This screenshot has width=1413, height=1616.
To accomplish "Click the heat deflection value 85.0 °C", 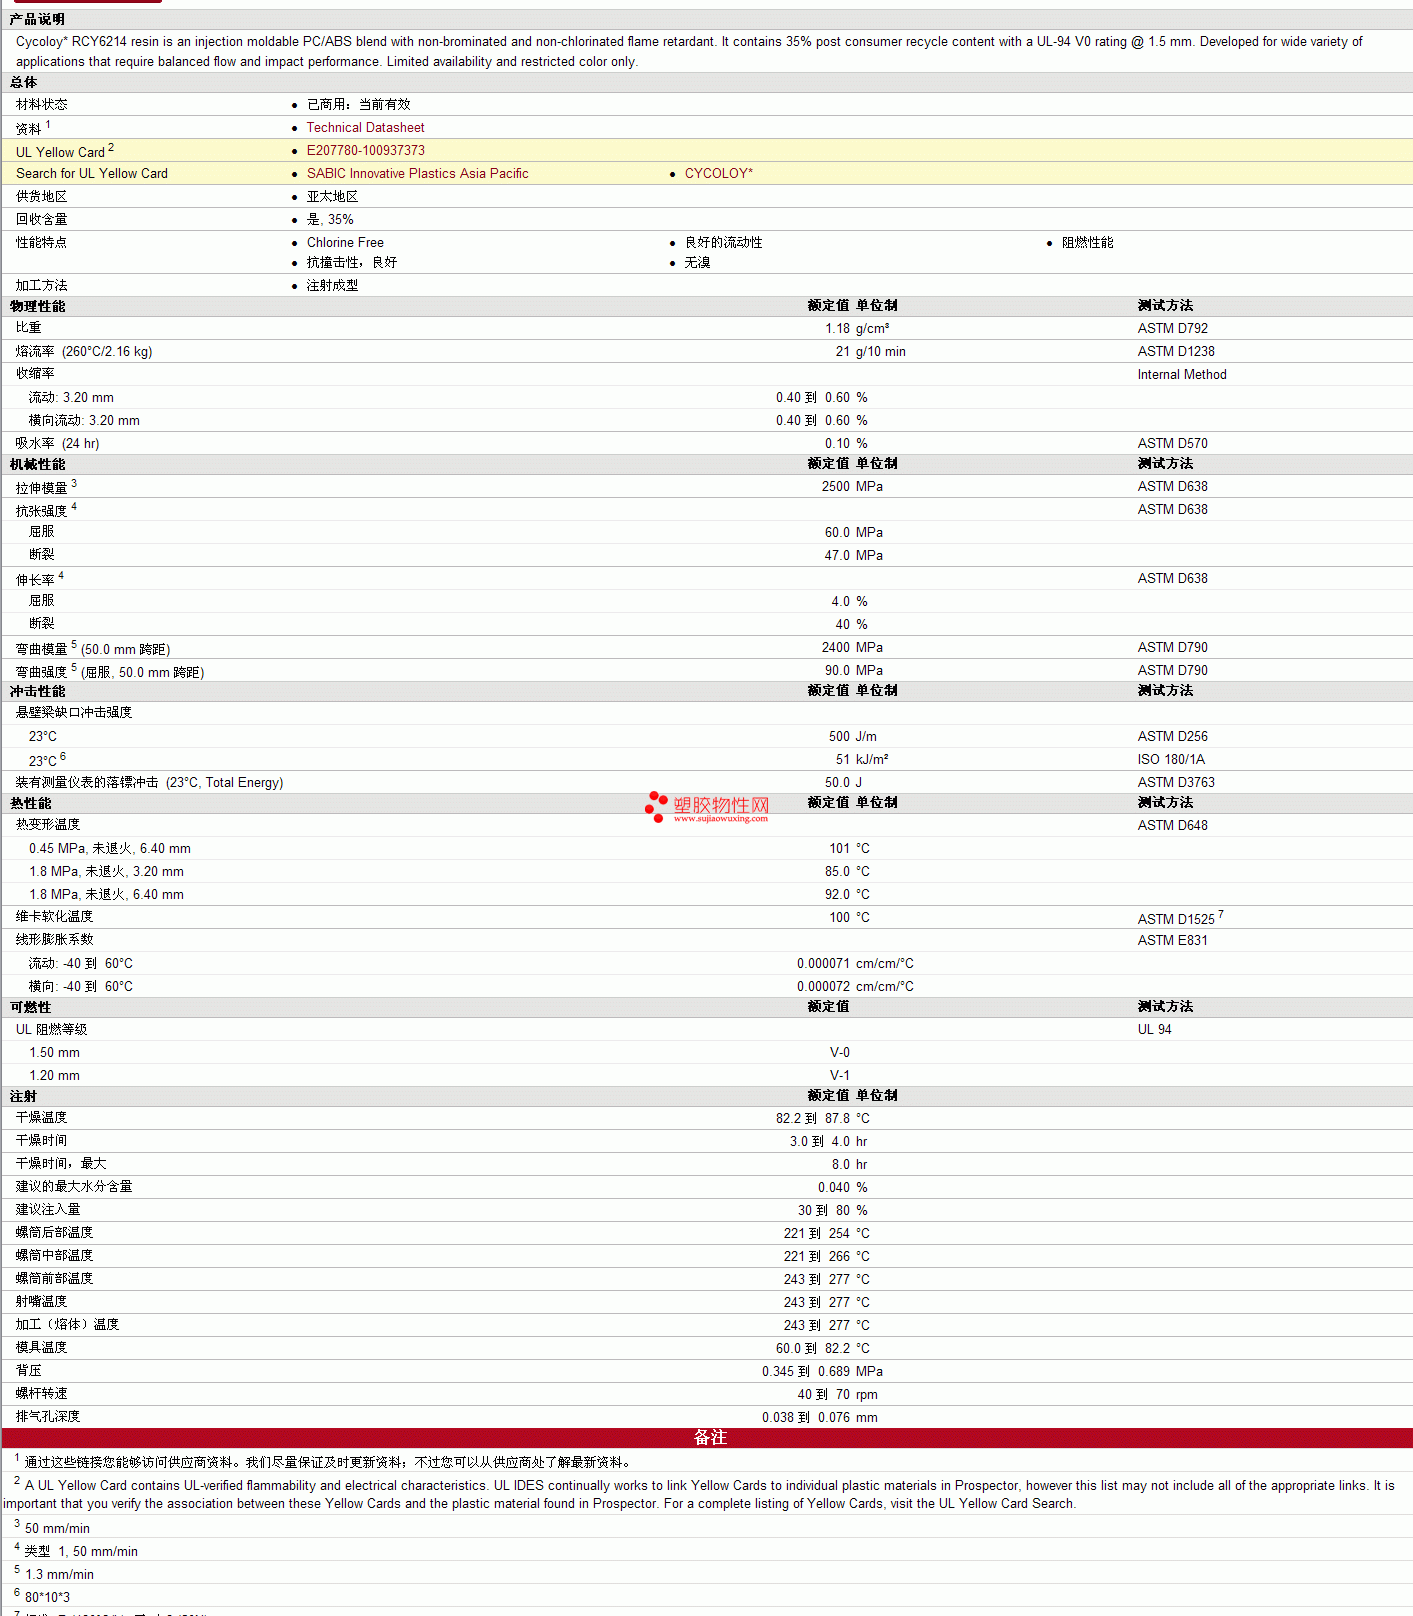I will 848,872.
